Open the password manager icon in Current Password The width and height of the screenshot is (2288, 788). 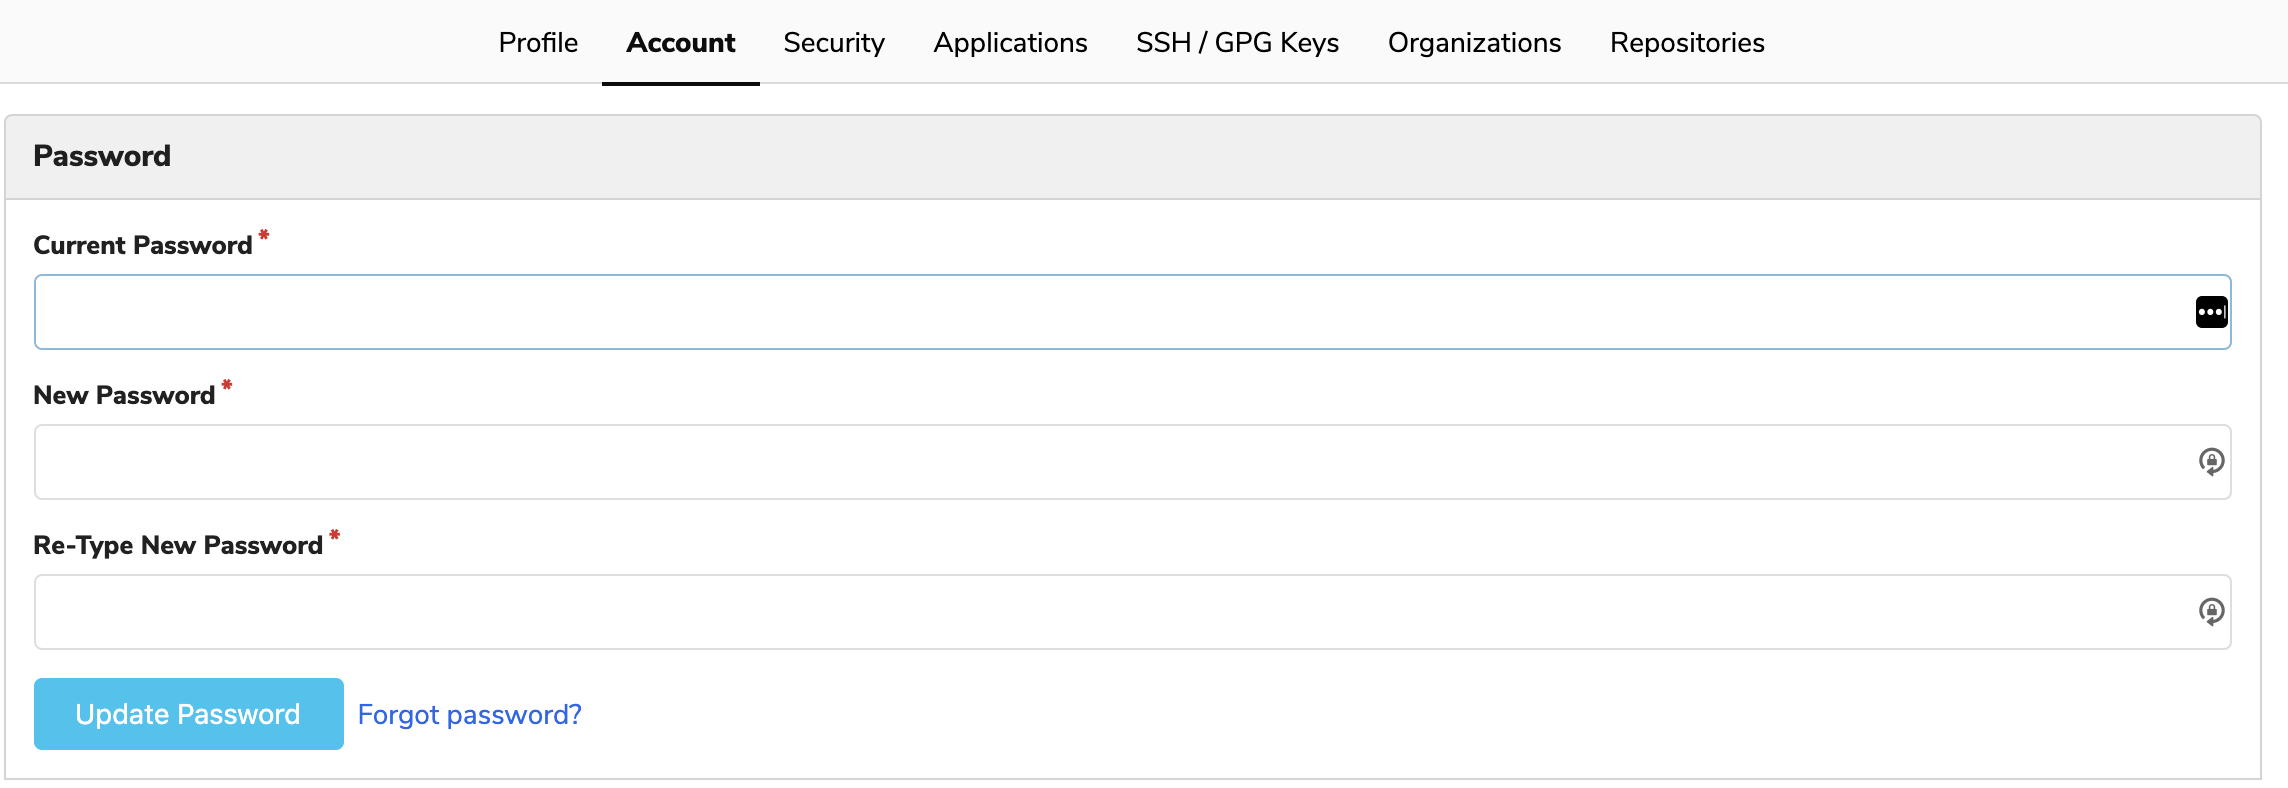(2211, 312)
